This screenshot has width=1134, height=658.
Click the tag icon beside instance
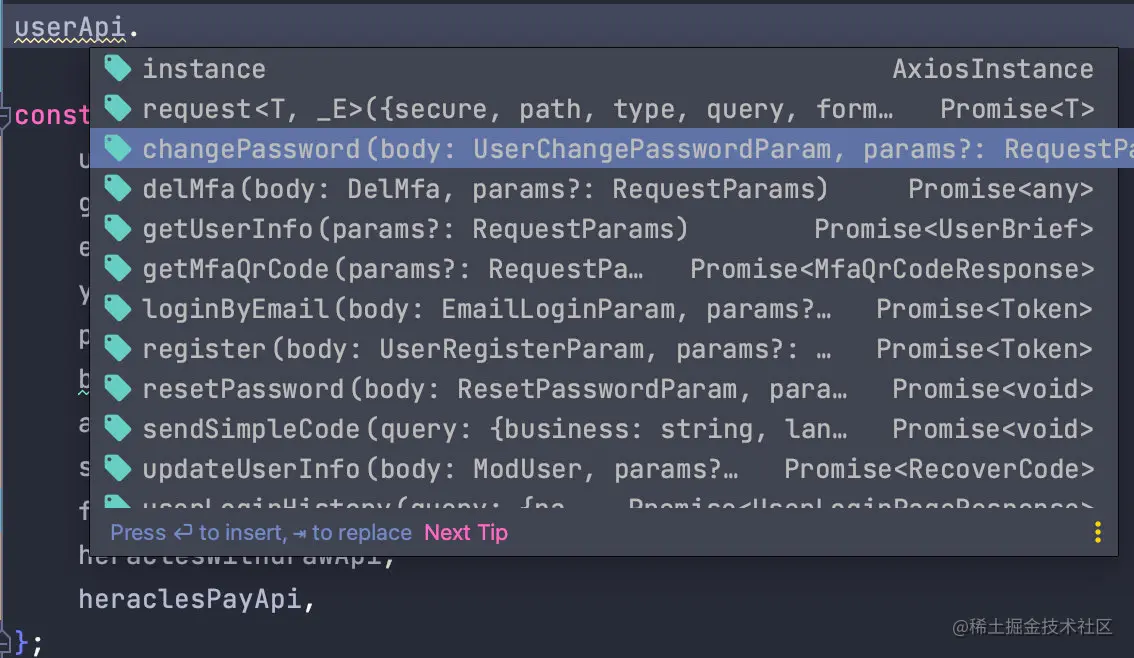tap(117, 68)
